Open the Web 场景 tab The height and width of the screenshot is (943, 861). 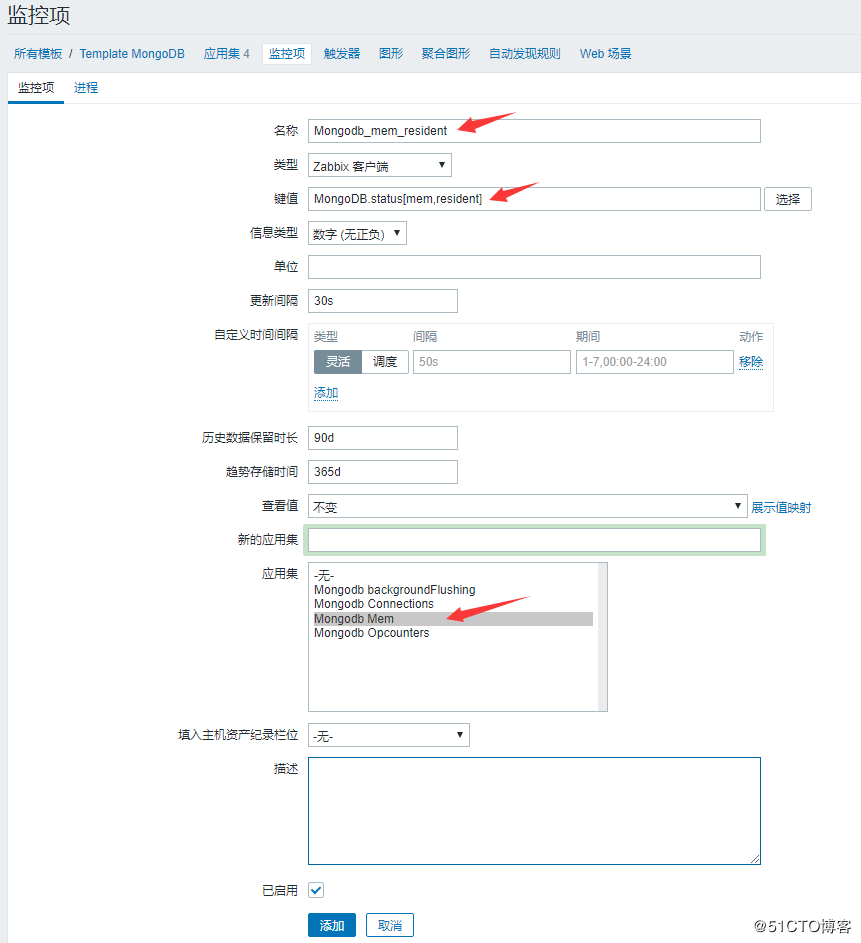pos(605,54)
